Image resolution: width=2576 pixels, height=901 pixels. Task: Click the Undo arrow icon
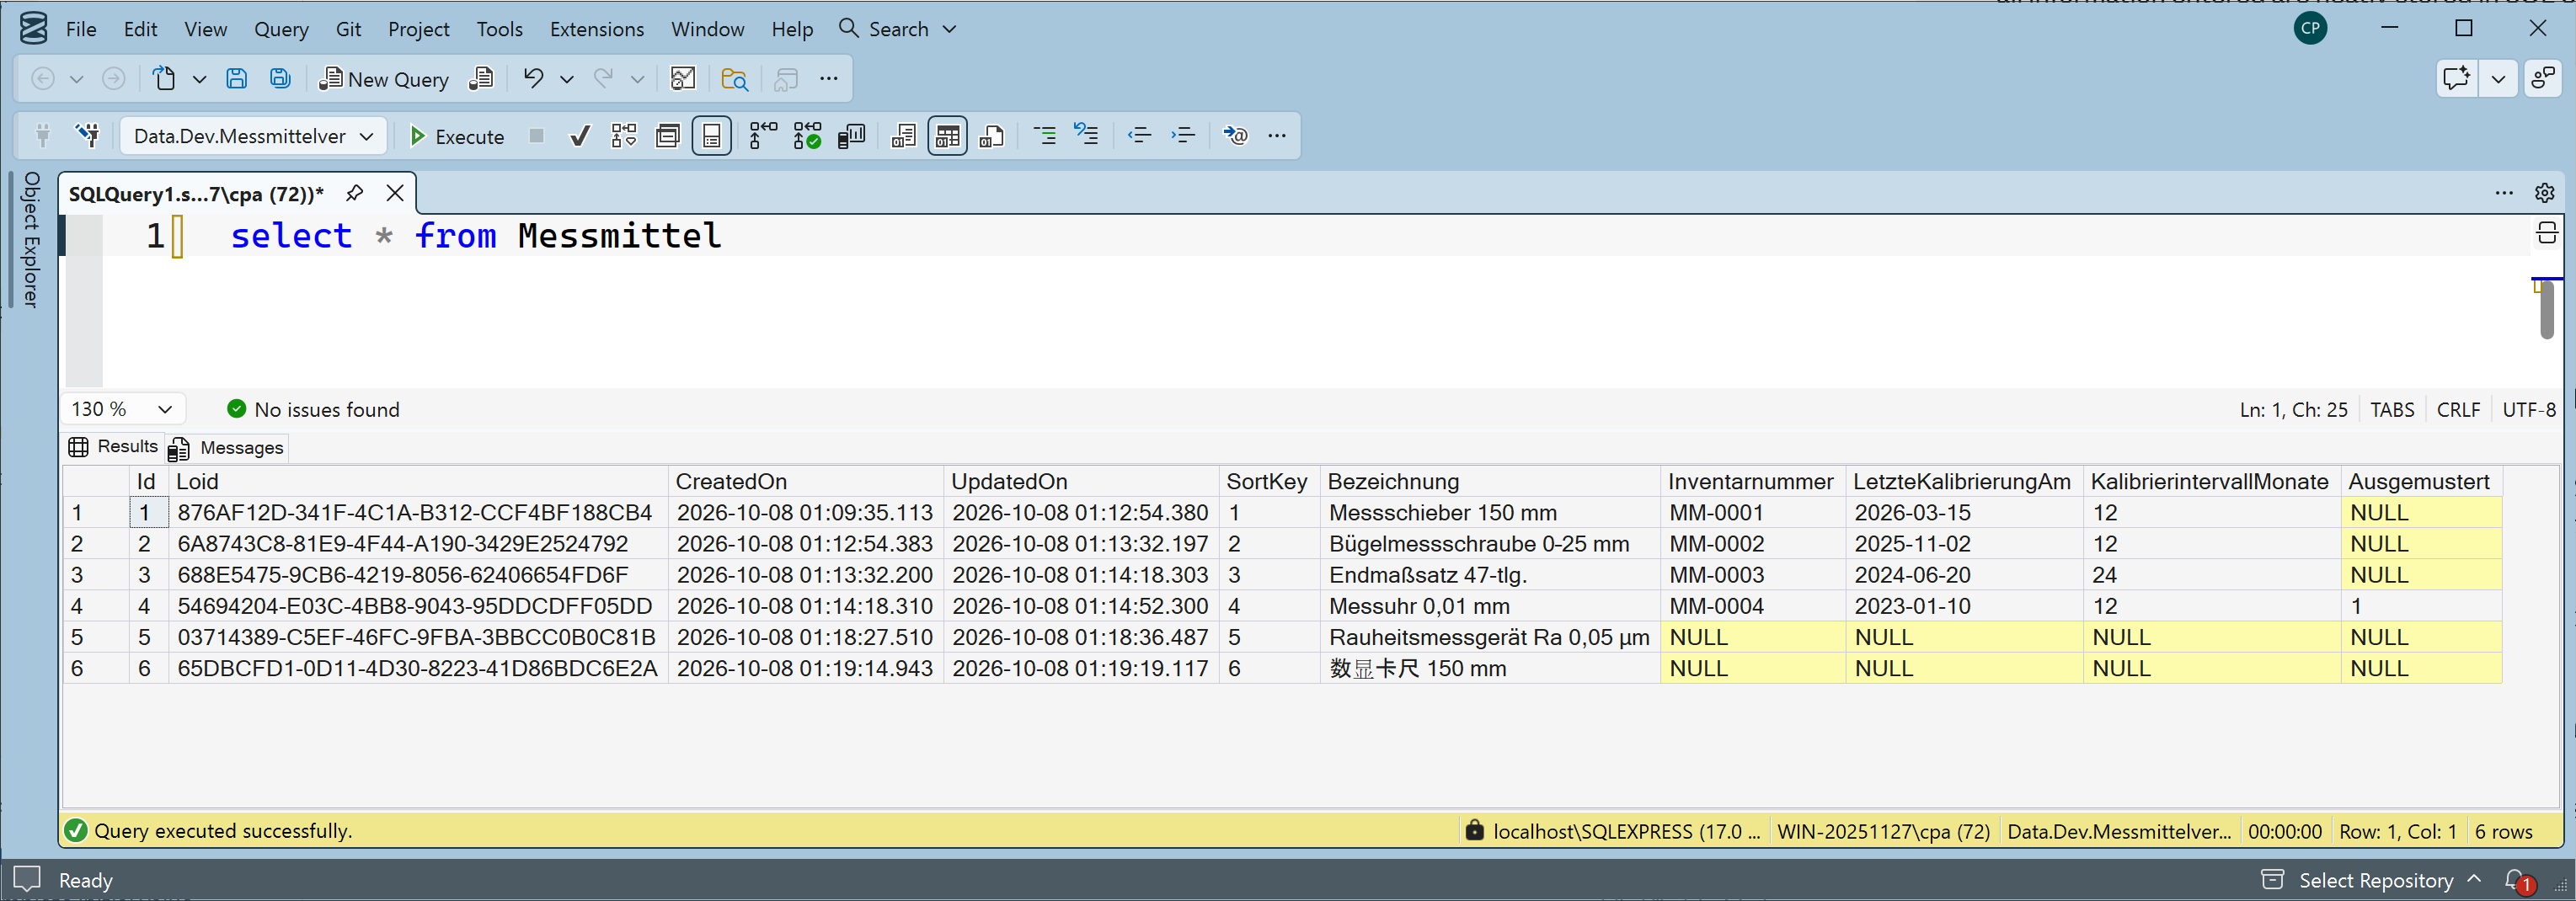pos(533,79)
